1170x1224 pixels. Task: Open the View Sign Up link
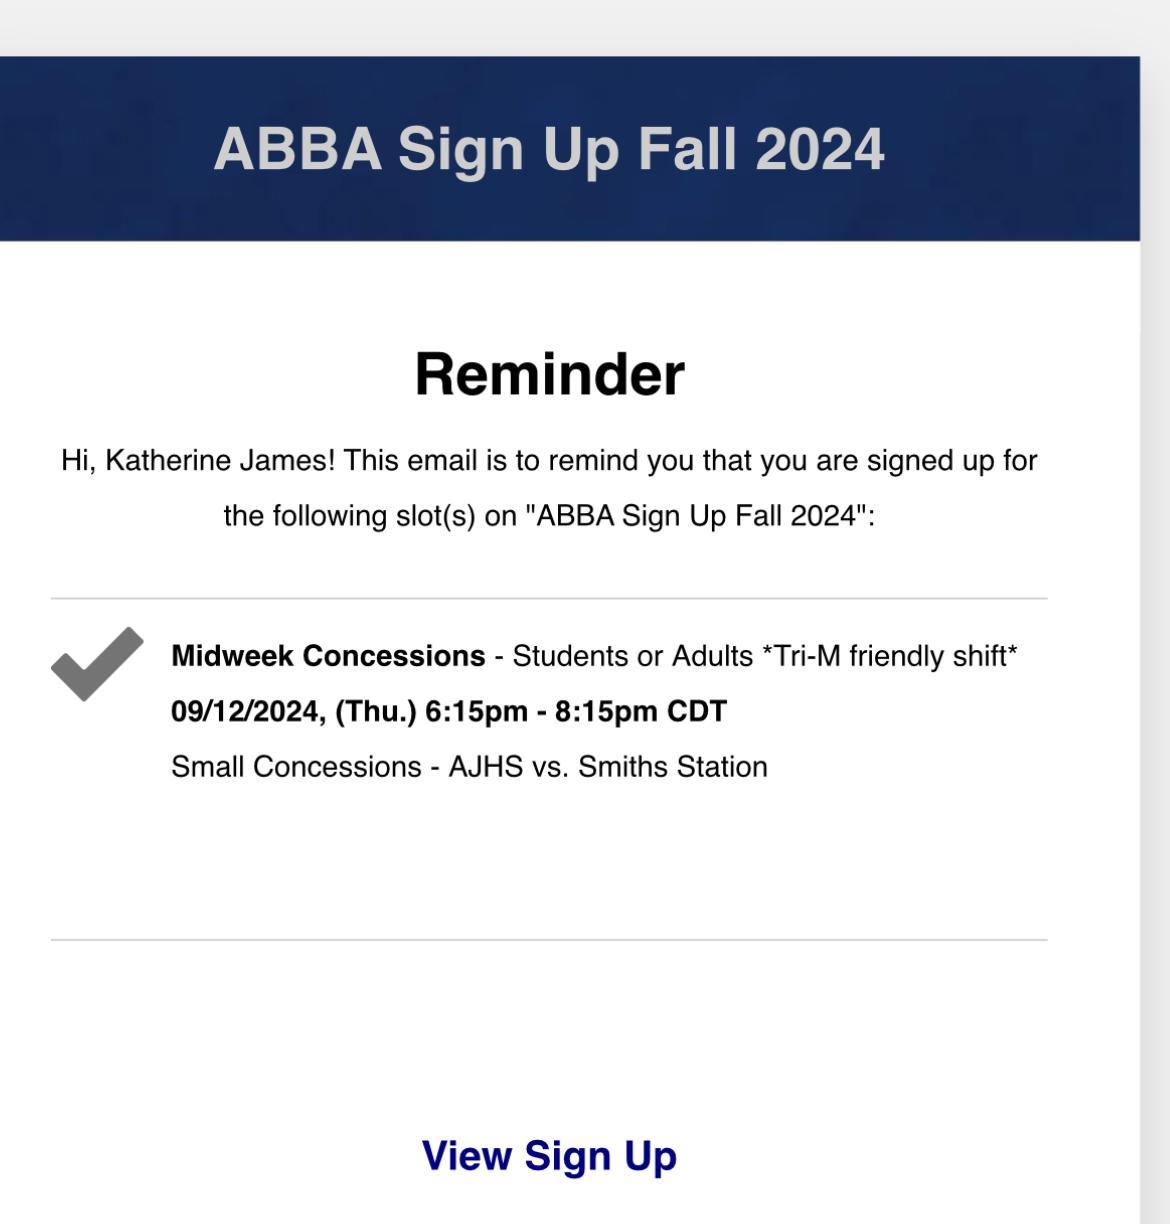click(x=549, y=1155)
